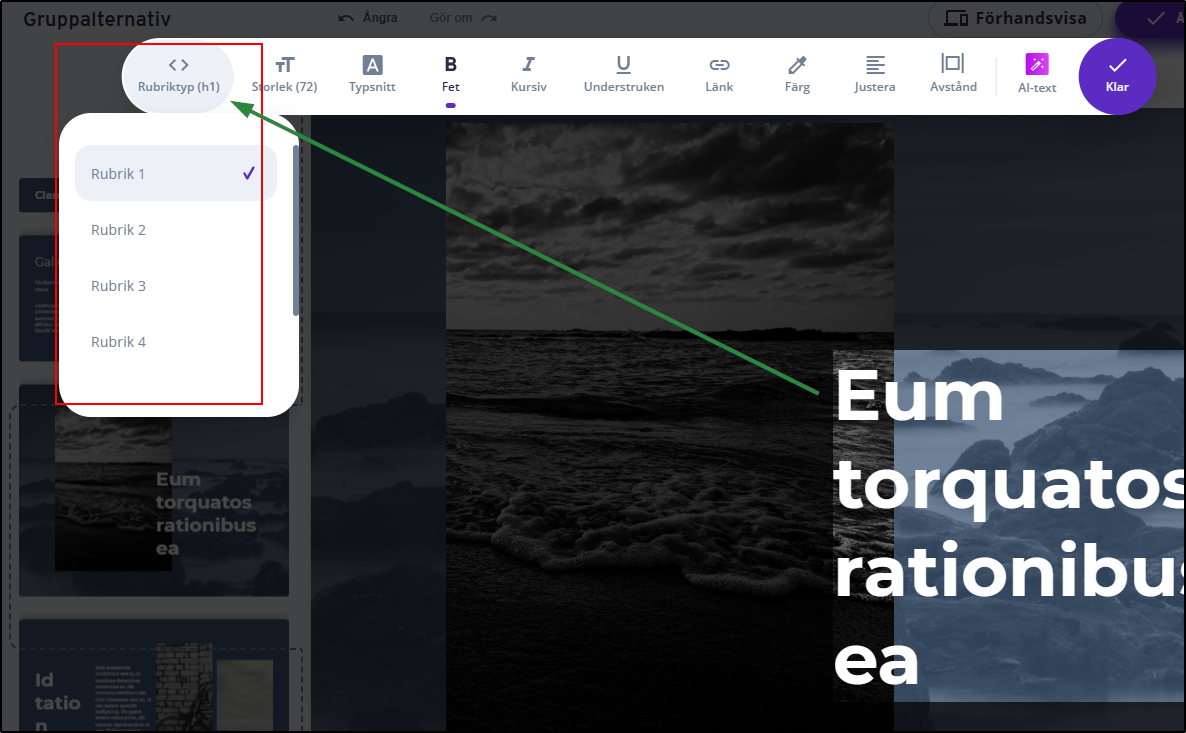Adjust alignment using the Justera icon
This screenshot has height=733, width=1186.
(x=874, y=75)
